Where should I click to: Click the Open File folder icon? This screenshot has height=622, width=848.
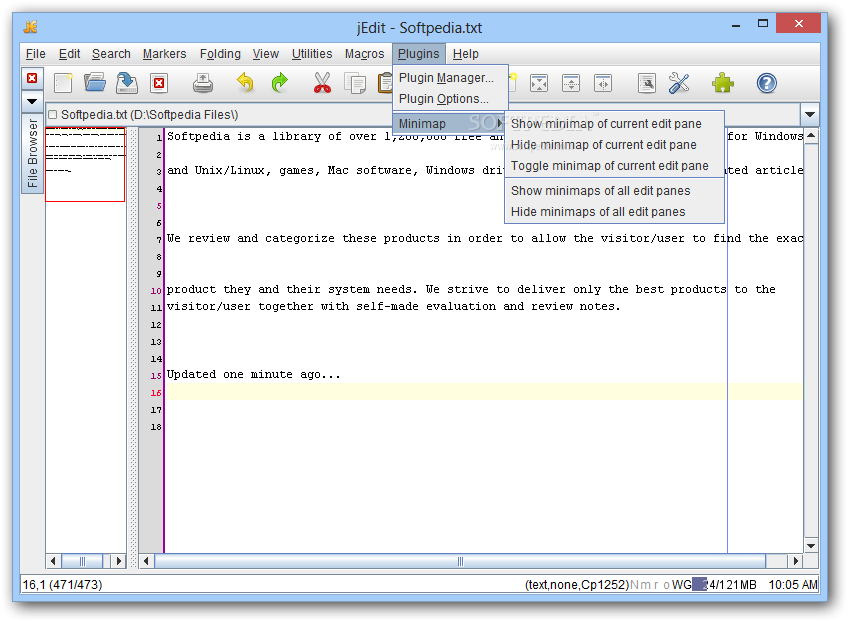coord(95,83)
